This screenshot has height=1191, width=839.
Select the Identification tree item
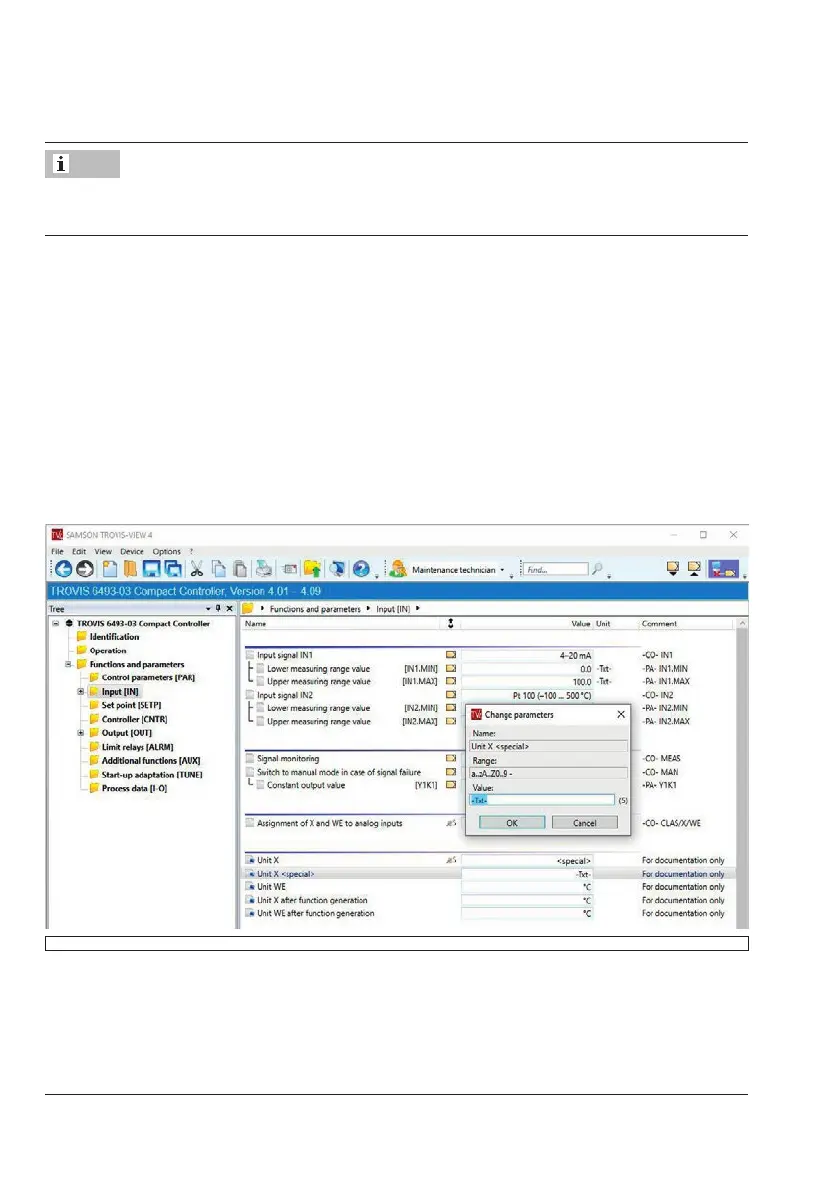[x=114, y=637]
